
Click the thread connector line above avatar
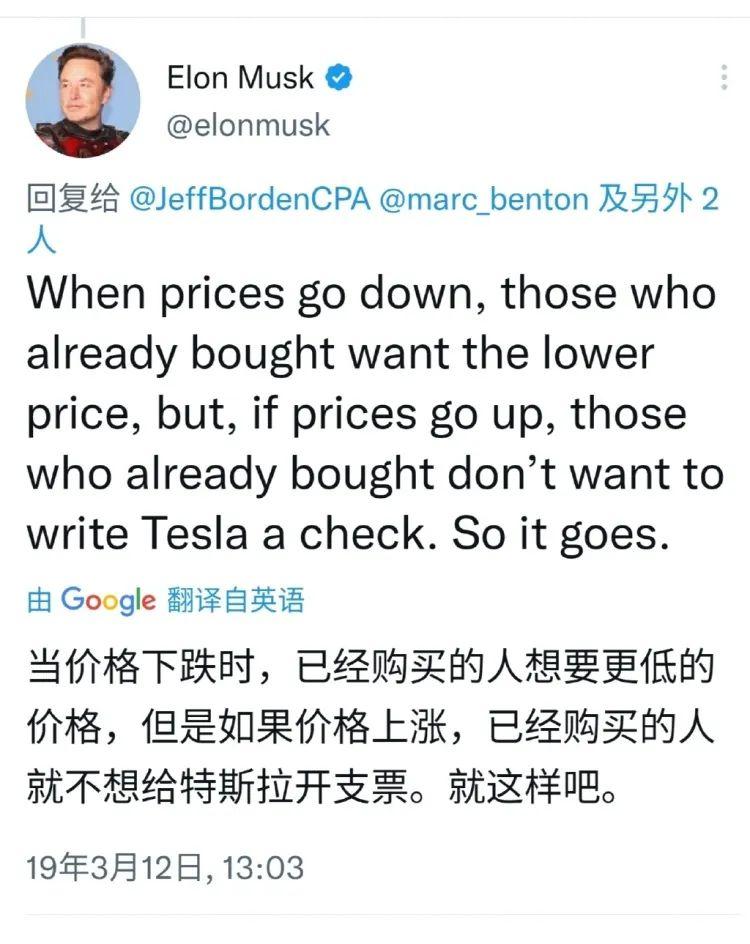pyautogui.click(x=82, y=28)
